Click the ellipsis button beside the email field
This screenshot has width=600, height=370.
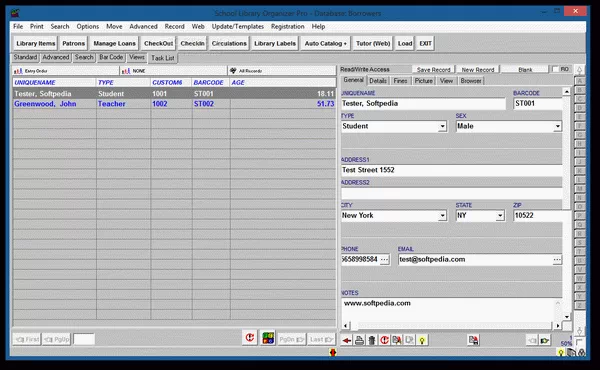[x=557, y=259]
